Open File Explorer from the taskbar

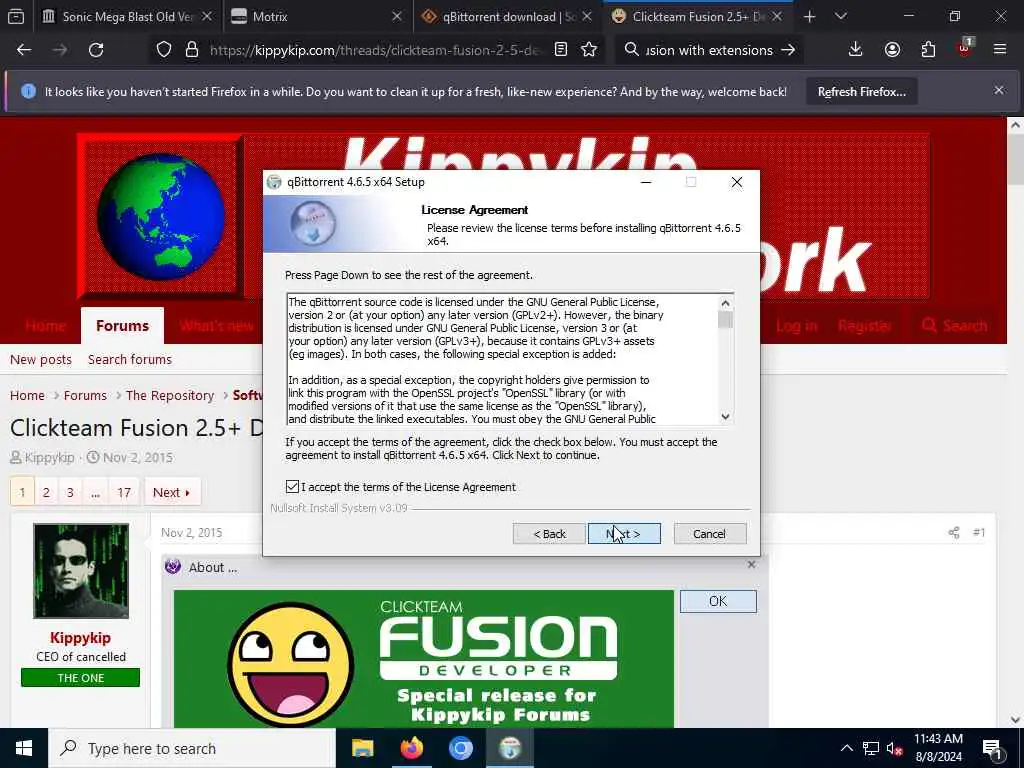tap(362, 748)
